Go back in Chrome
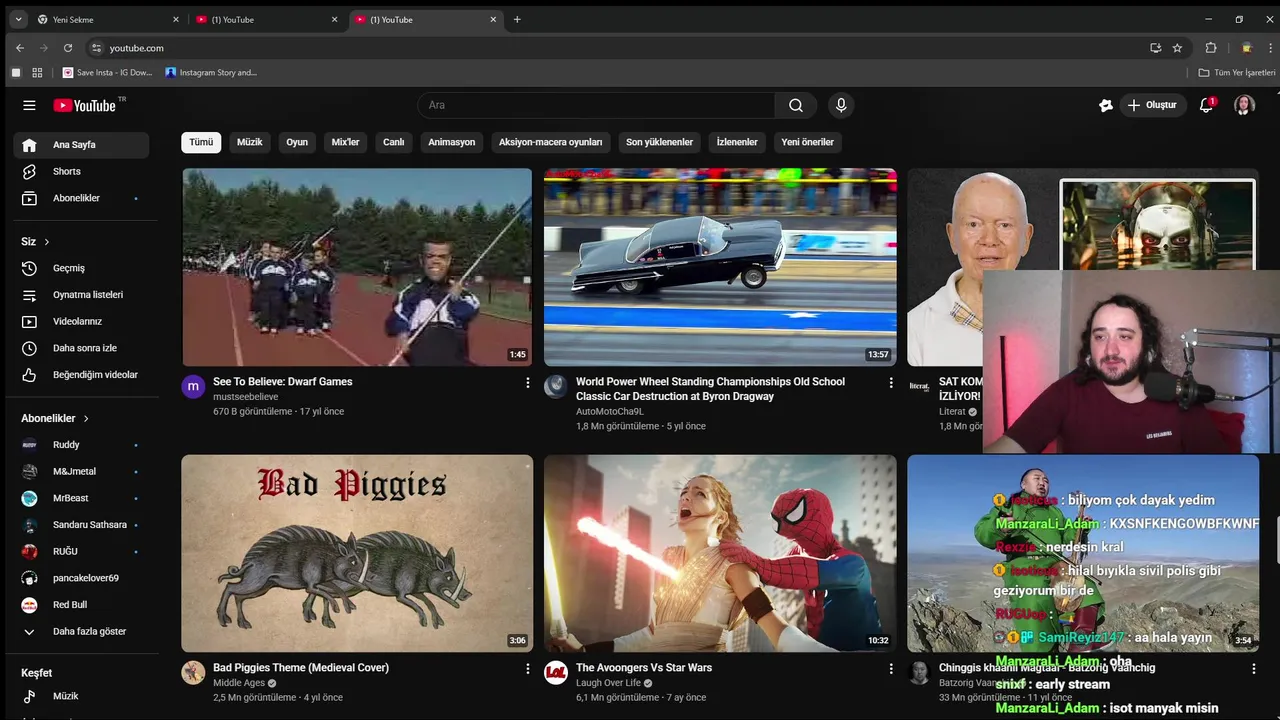Viewport: 1280px width, 720px height. point(20,48)
